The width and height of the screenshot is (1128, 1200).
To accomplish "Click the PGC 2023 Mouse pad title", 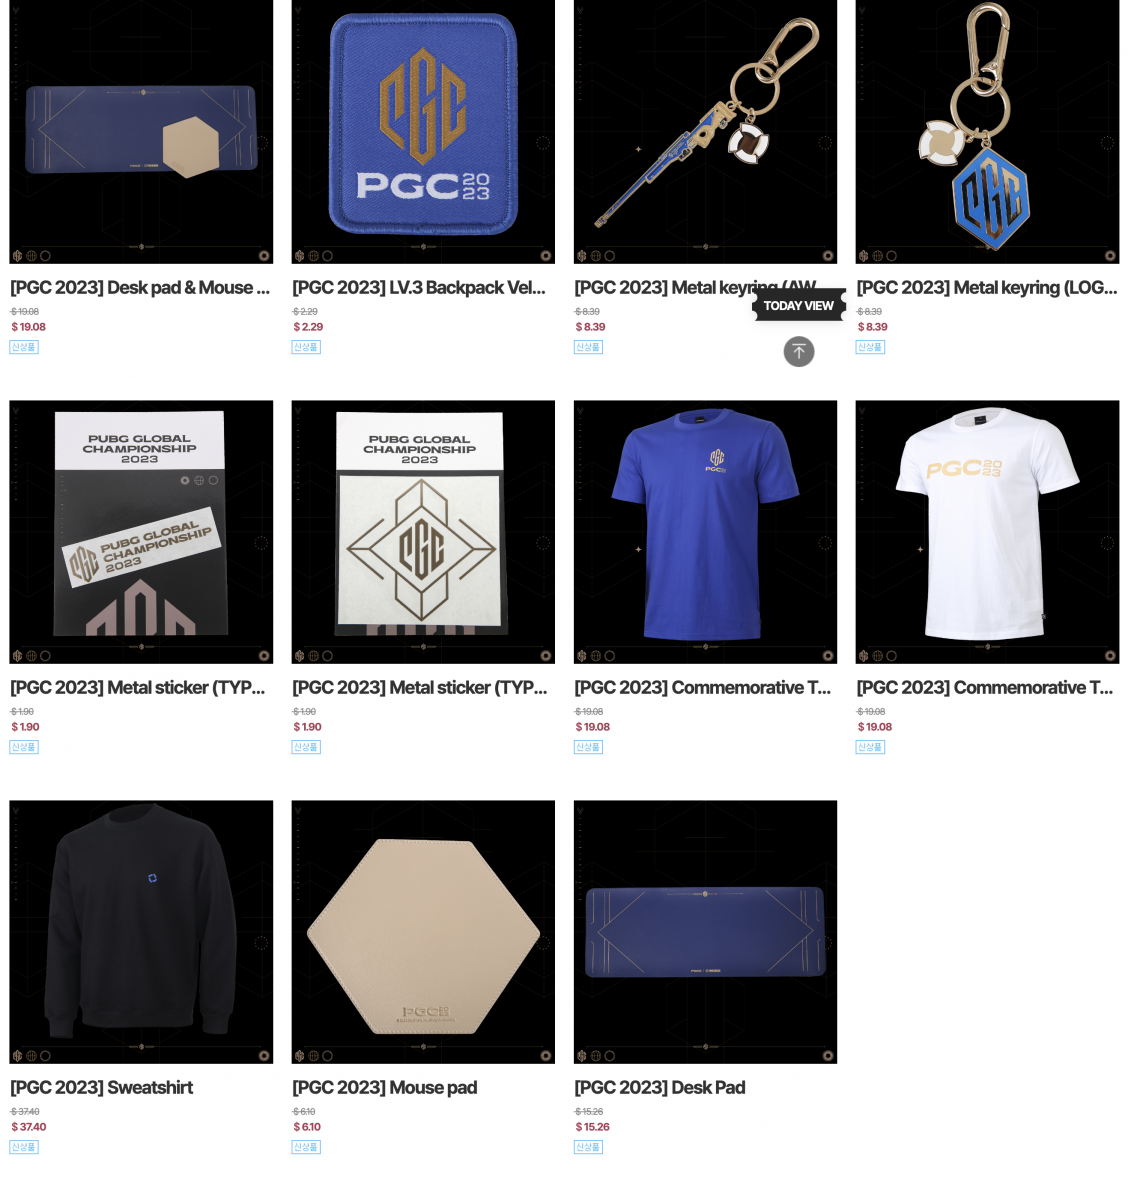I will (x=385, y=1088).
